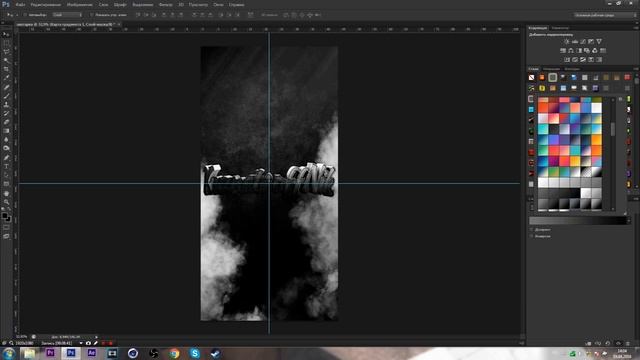Add a Channel Mixer adjustment
This screenshot has height=360, width=640.
(x=595, y=51)
